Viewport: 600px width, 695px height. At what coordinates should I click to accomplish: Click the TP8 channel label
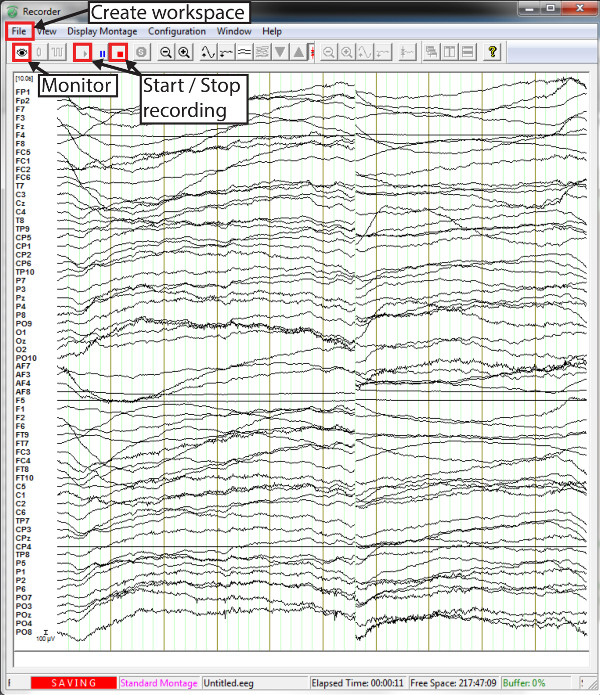(23, 555)
